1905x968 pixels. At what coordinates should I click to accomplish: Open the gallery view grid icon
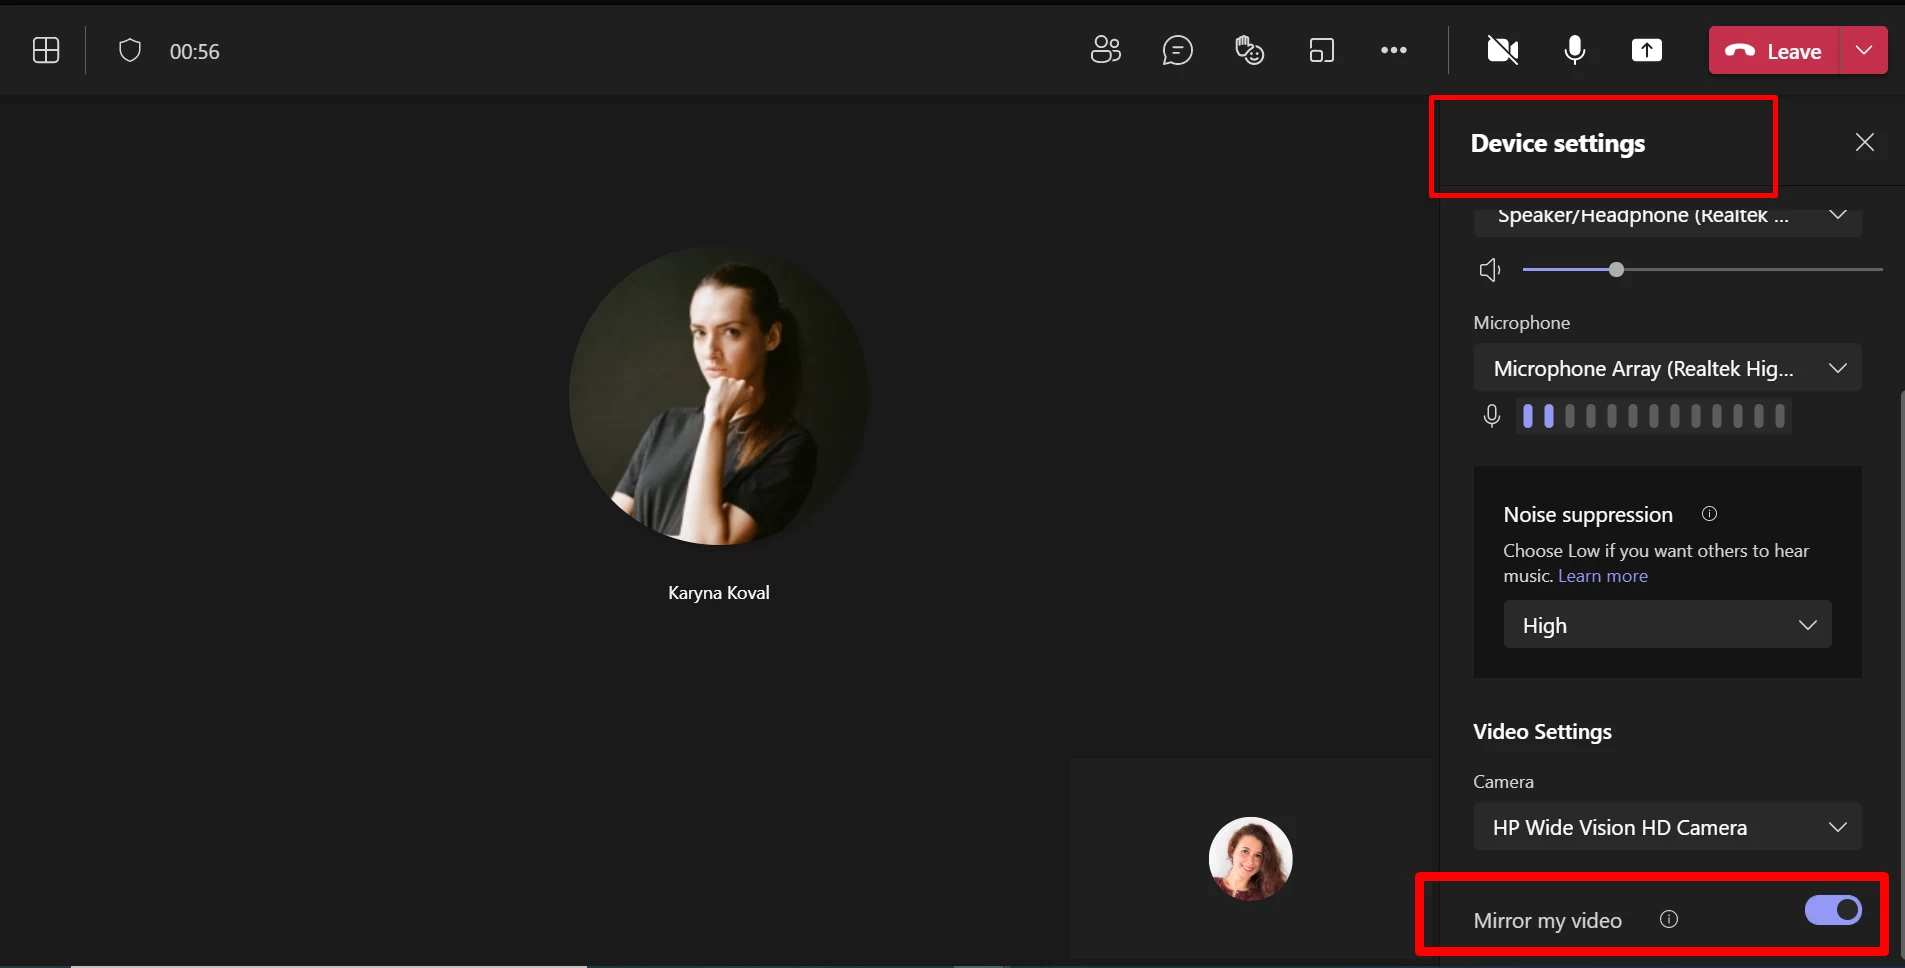[46, 51]
